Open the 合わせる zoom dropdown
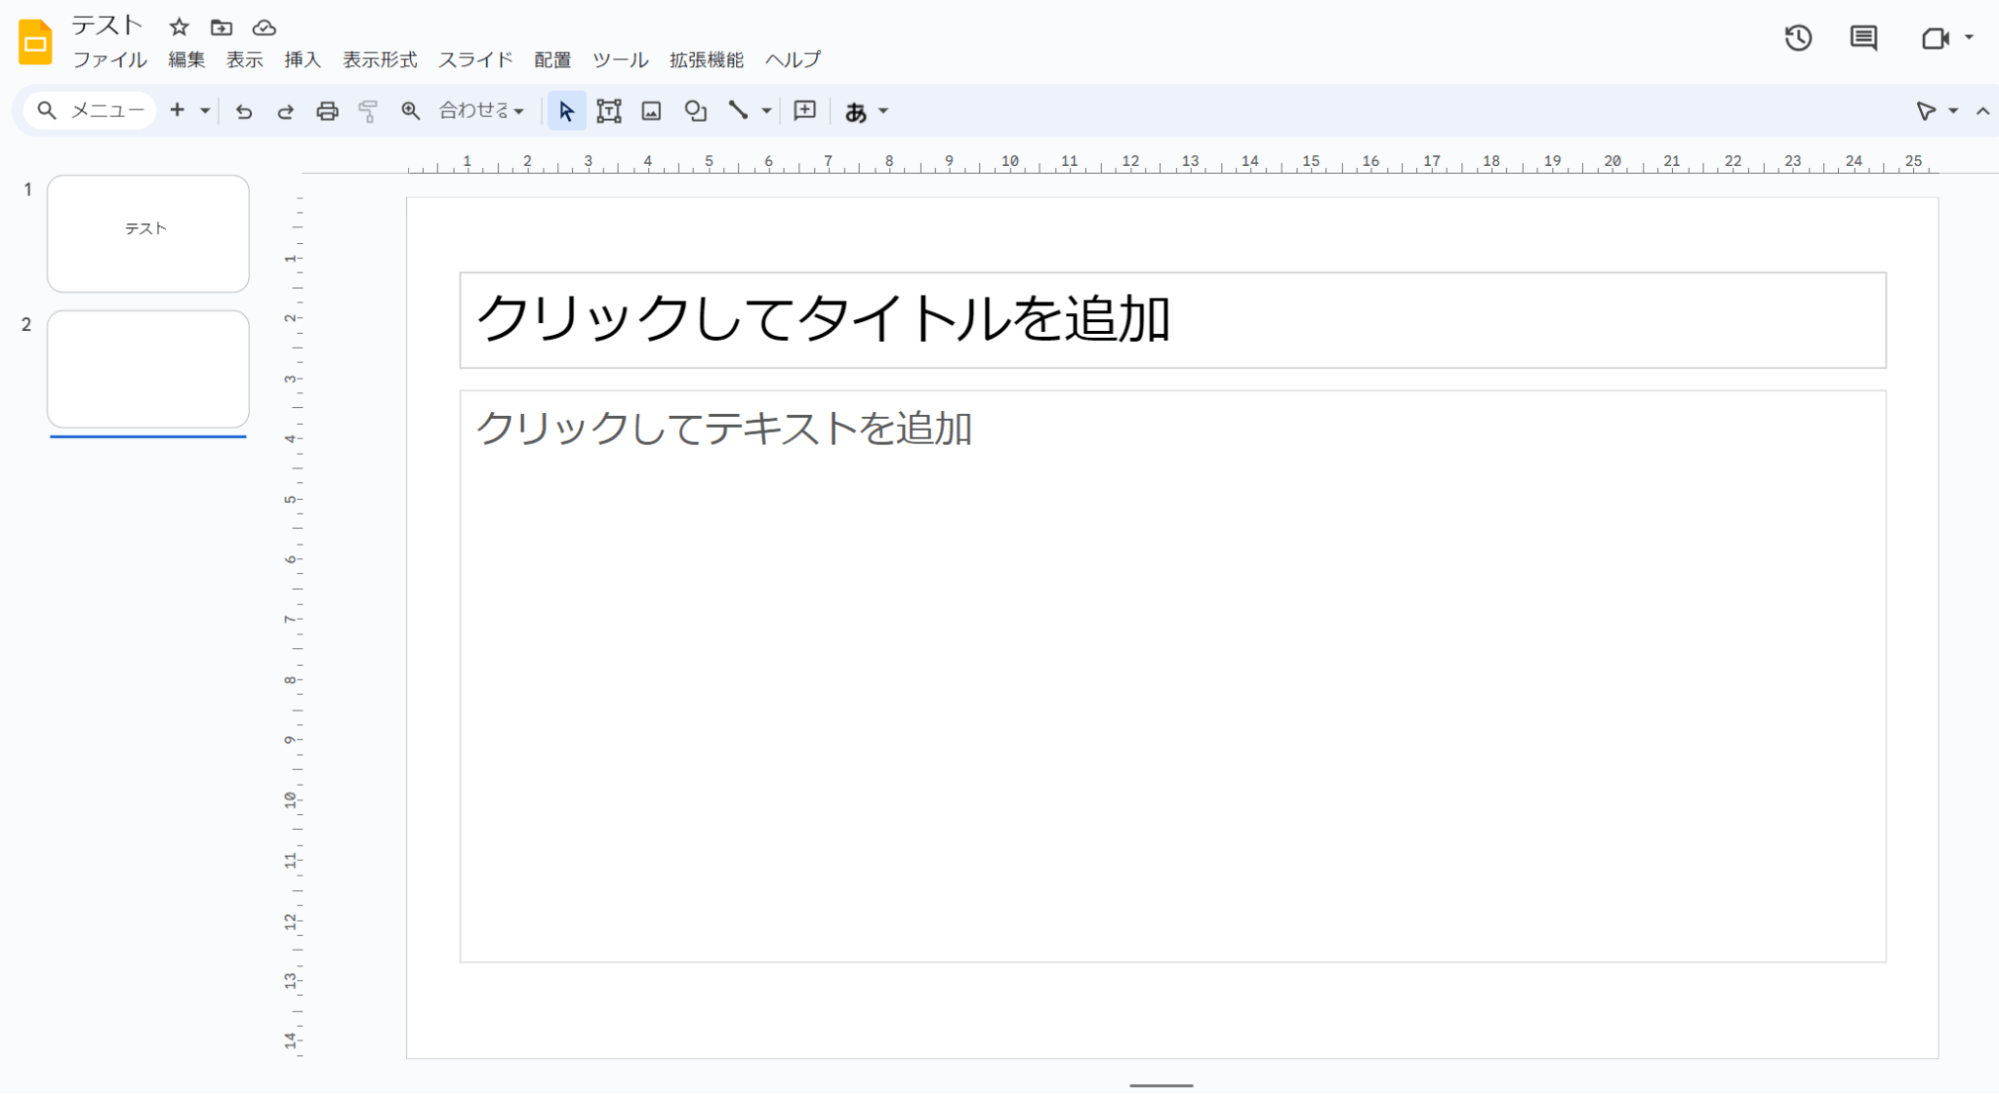 [481, 111]
